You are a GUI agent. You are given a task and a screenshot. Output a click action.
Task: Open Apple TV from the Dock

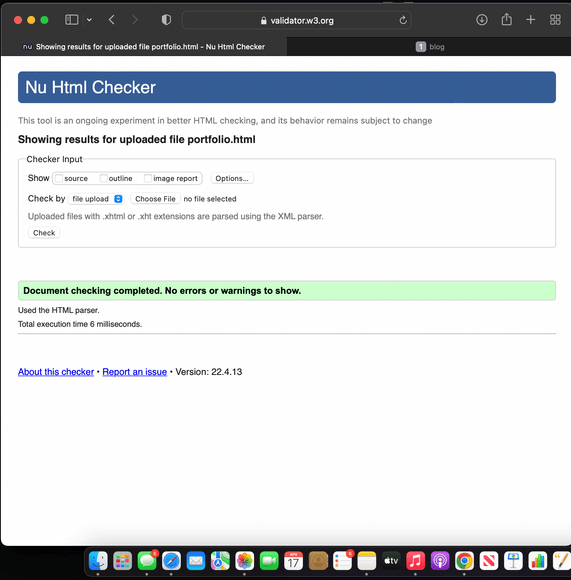[x=391, y=561]
